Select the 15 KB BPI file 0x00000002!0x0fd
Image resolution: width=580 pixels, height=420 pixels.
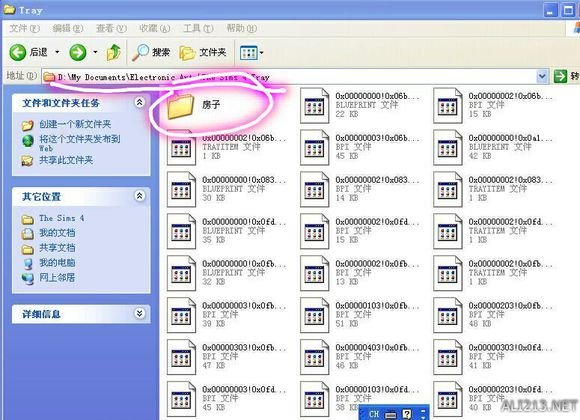(x=314, y=231)
